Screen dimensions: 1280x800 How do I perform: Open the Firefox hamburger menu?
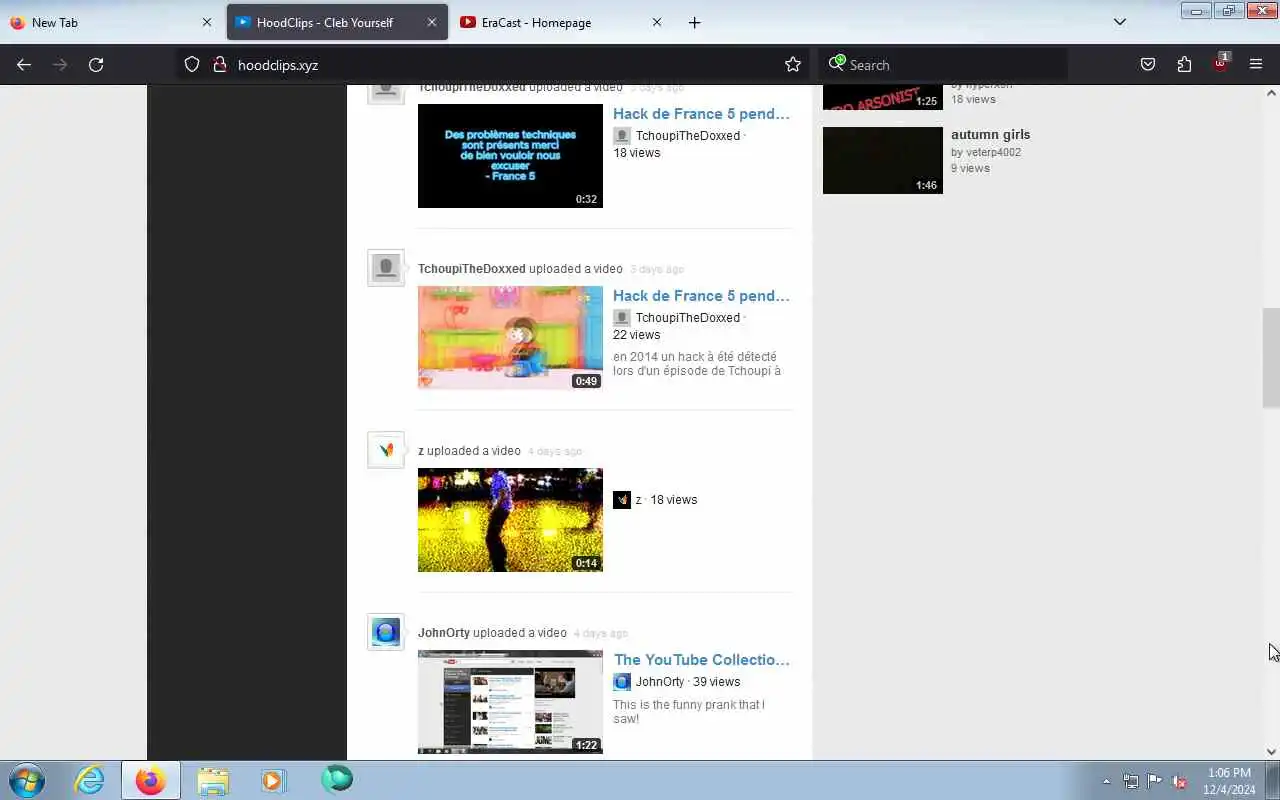(1256, 65)
